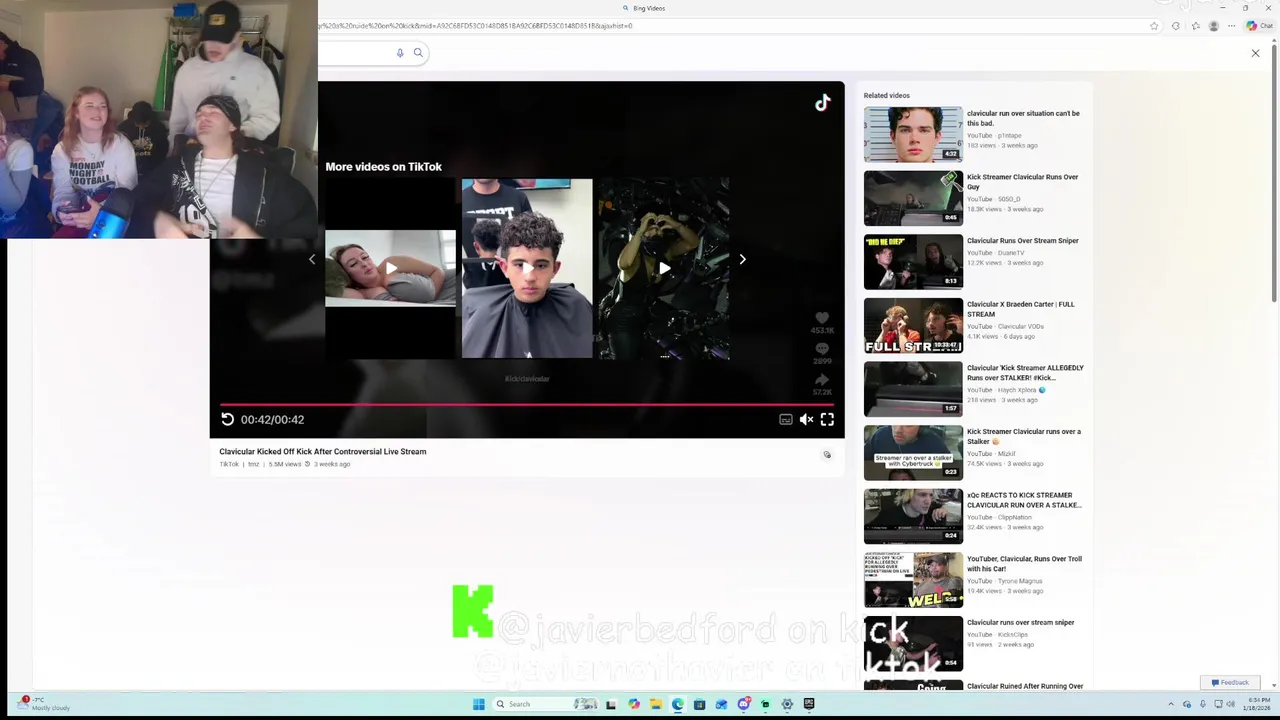Viewport: 1280px width, 720px height.
Task: Open Microsoft Edge from the taskbar
Action: point(678,704)
